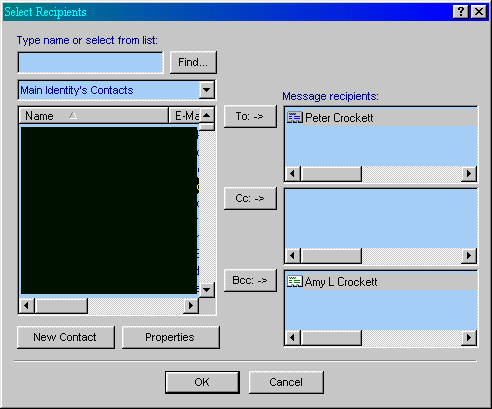Open contact Properties button

point(170,337)
